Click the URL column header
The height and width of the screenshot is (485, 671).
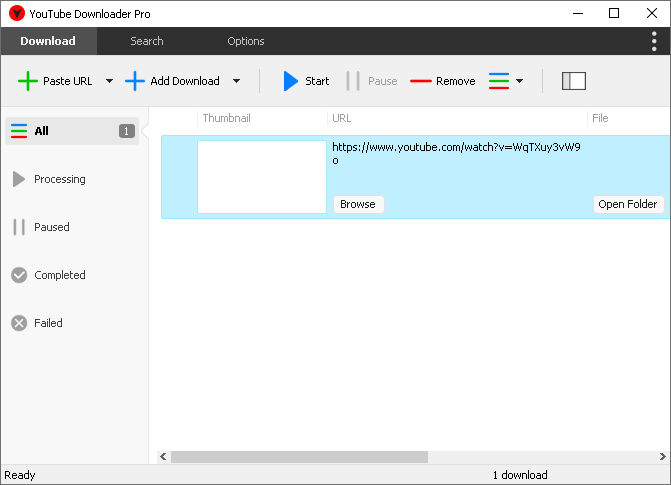tap(341, 118)
